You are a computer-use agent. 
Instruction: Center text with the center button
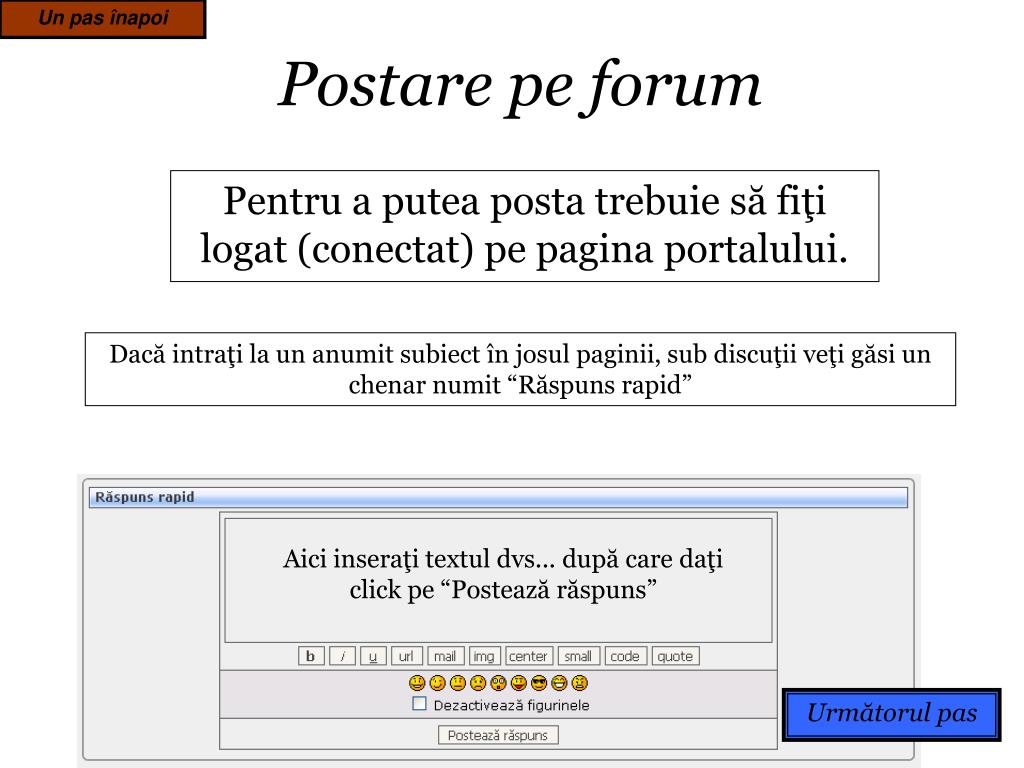(529, 656)
